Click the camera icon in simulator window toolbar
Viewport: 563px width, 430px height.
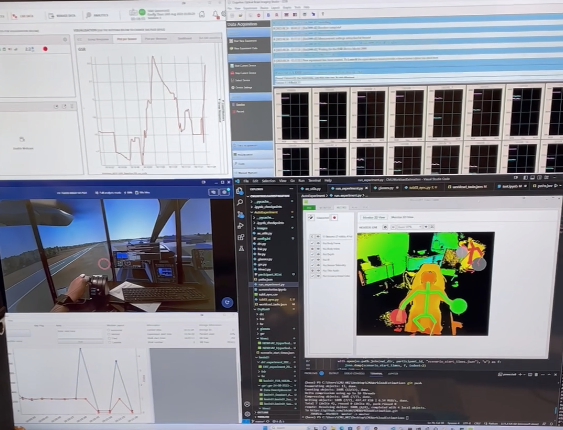[x=213, y=192]
